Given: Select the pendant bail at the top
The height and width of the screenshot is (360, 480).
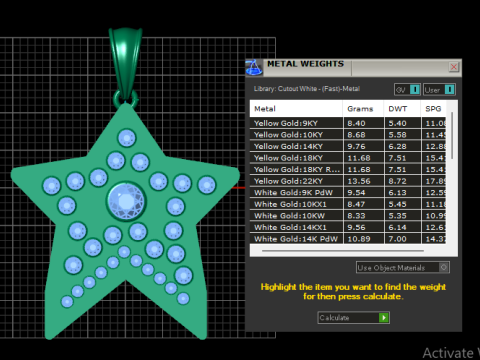Looking at the screenshot, I should (x=125, y=62).
